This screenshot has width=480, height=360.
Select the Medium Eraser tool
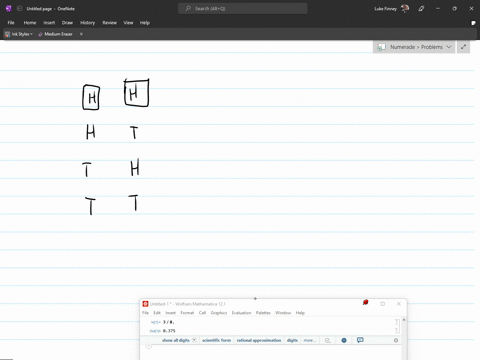click(55, 34)
